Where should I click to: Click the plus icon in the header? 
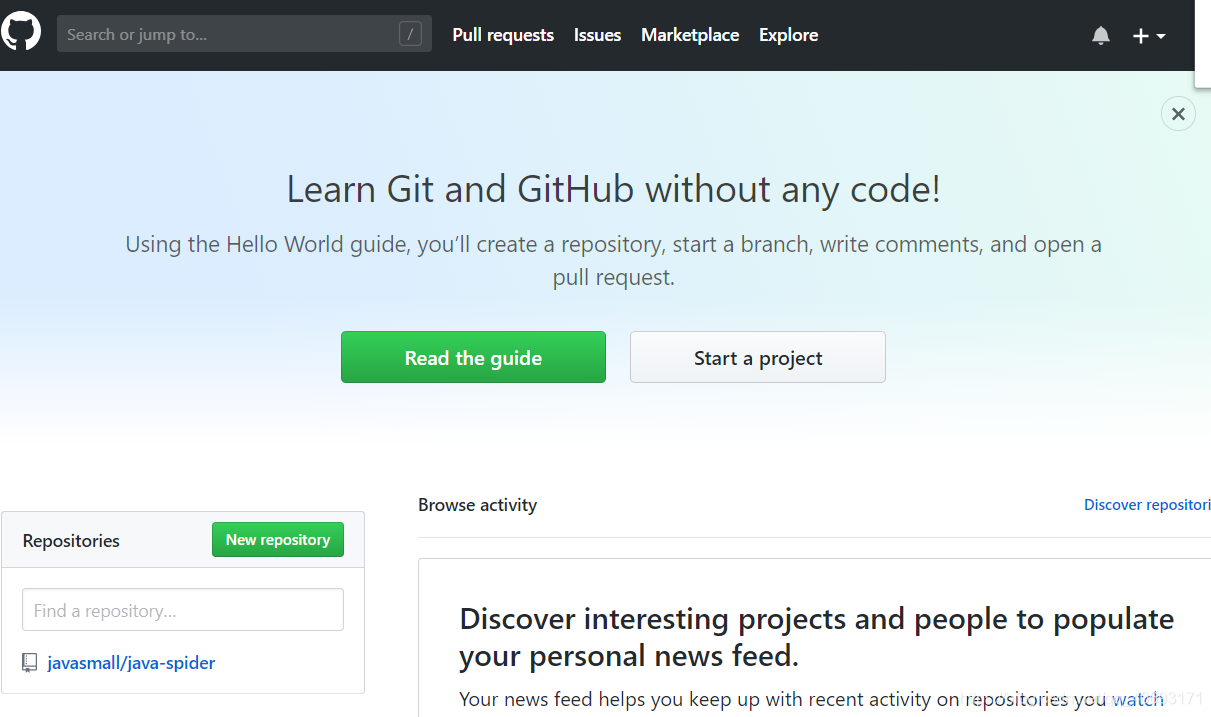[x=1140, y=35]
